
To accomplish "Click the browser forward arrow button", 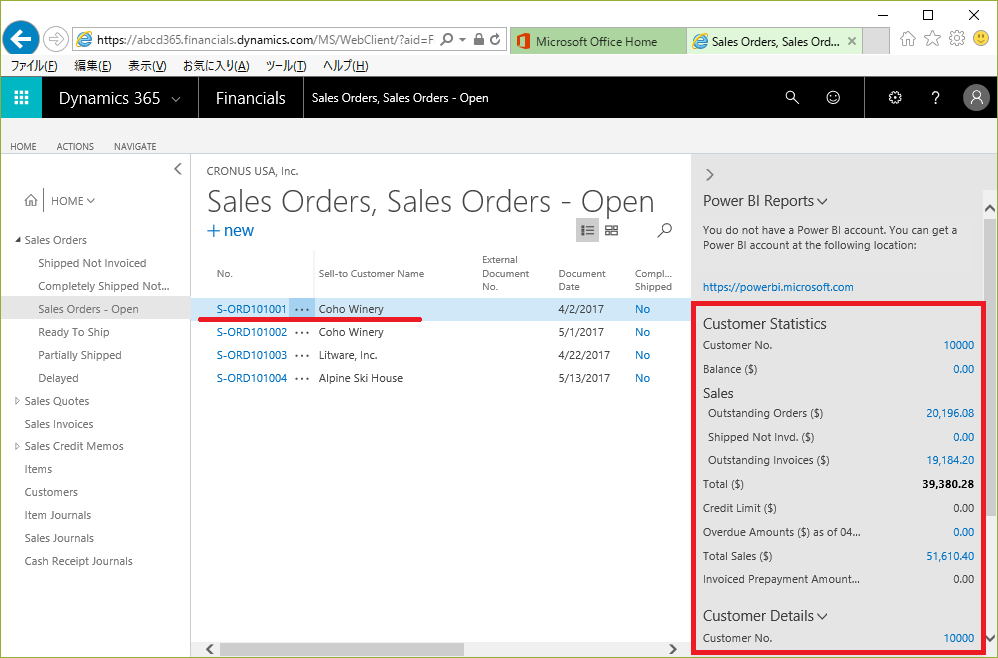I will [56, 39].
